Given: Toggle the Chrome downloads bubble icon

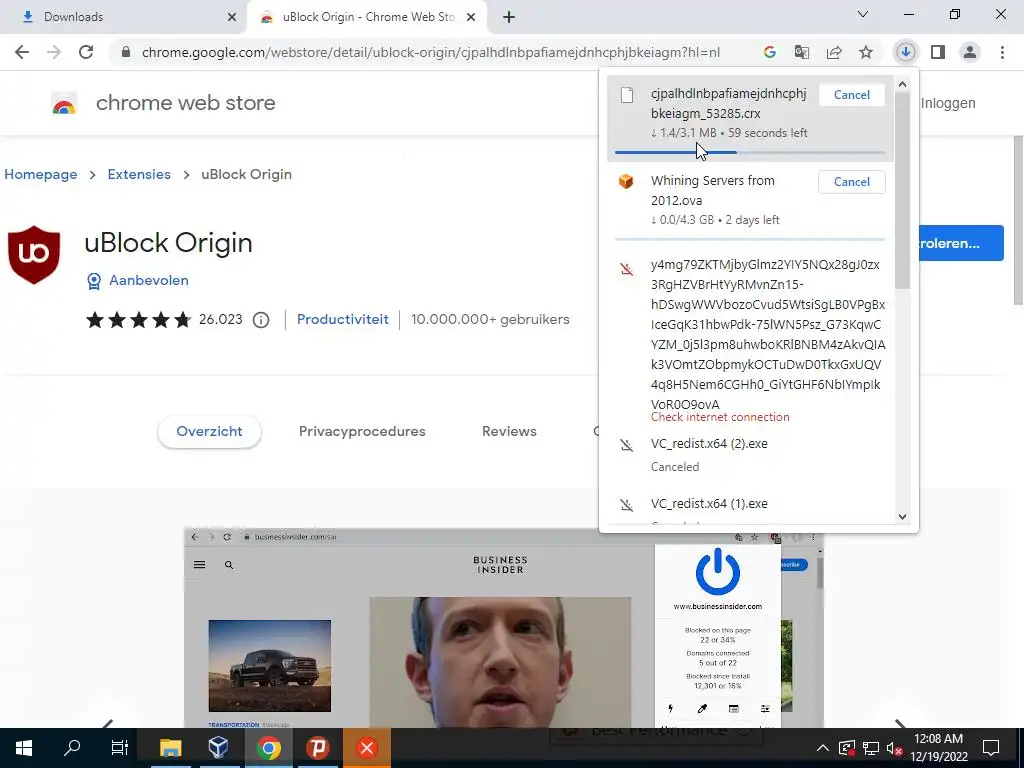Looking at the screenshot, I should pyautogui.click(x=905, y=52).
